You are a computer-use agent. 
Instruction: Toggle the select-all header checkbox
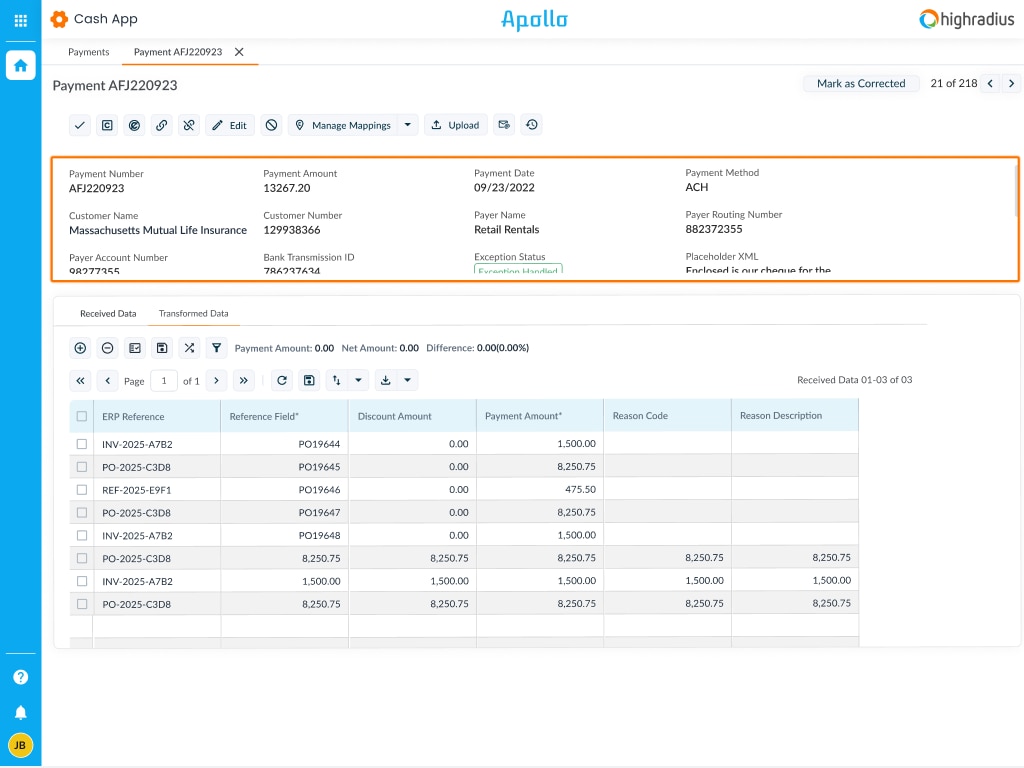coord(82,416)
